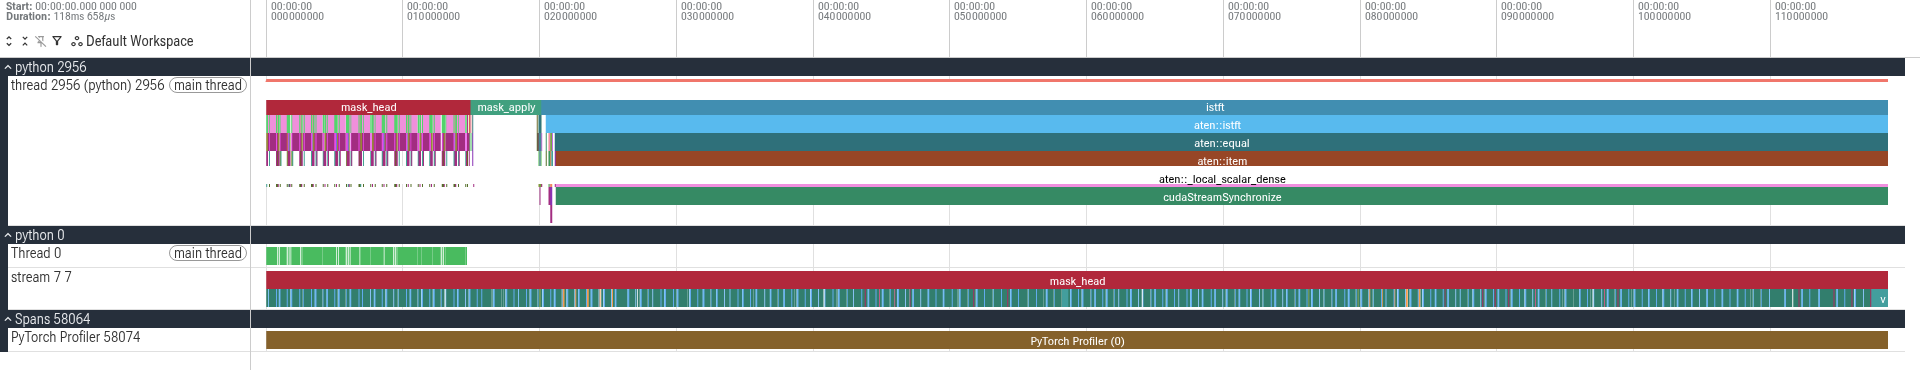Collapse the Spans 58064 group
The width and height of the screenshot is (1920, 370).
click(8, 319)
